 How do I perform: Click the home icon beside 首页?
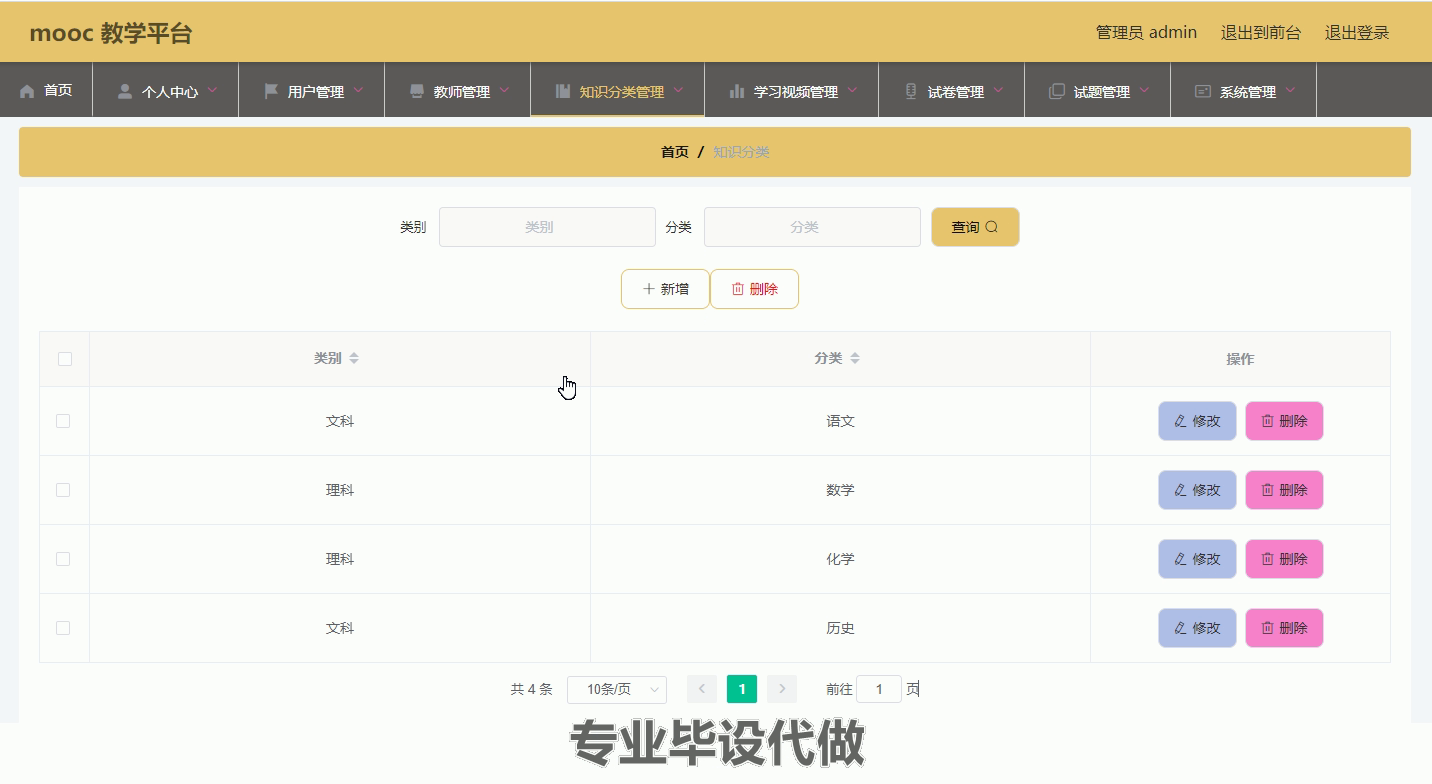coord(27,91)
